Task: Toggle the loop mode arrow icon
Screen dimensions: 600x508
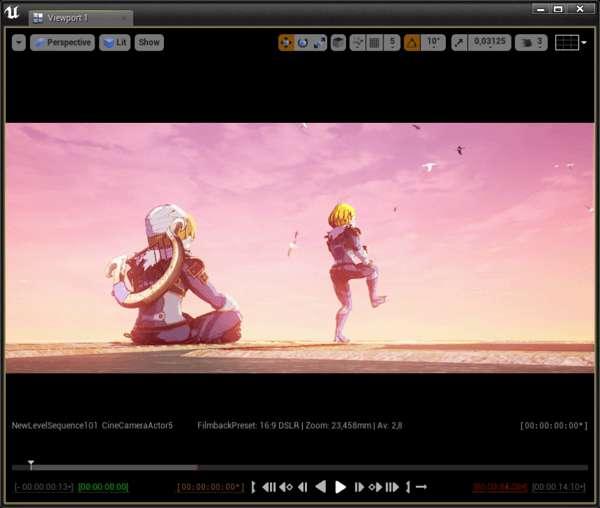Action: click(x=421, y=487)
